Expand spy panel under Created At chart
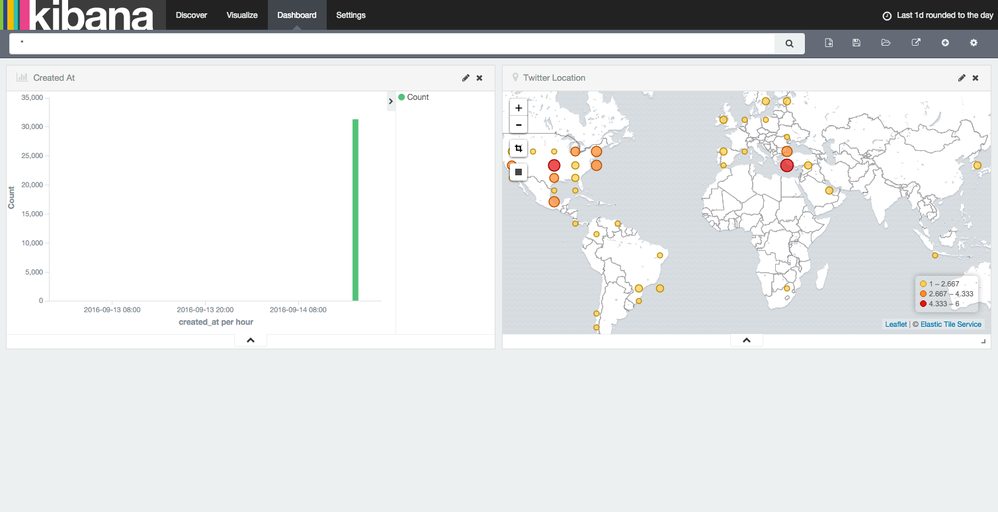 251,340
